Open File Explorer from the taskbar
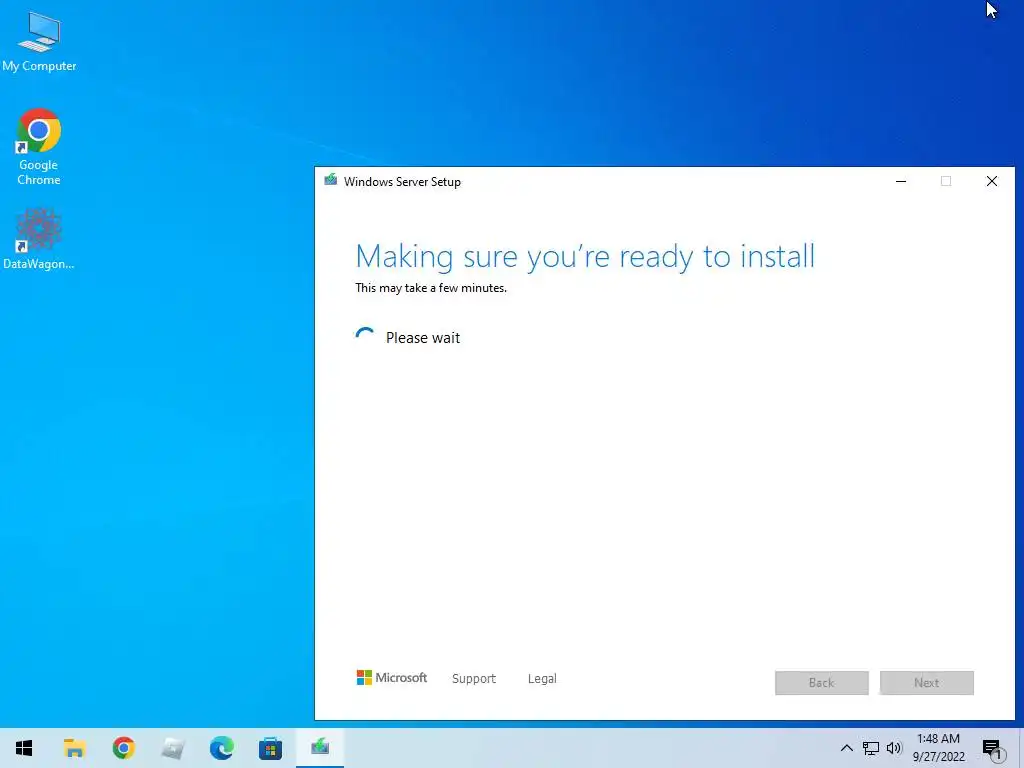The height and width of the screenshot is (768, 1024). (74, 748)
